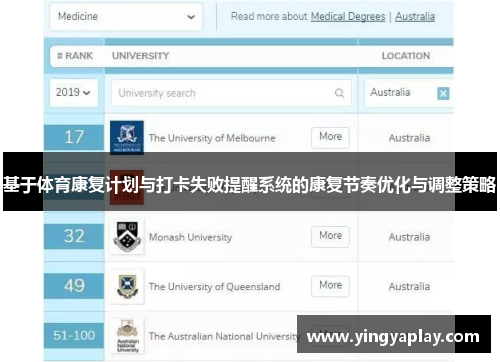500x362 pixels.
Task: Open the Australian National University logo
Action: (x=127, y=336)
